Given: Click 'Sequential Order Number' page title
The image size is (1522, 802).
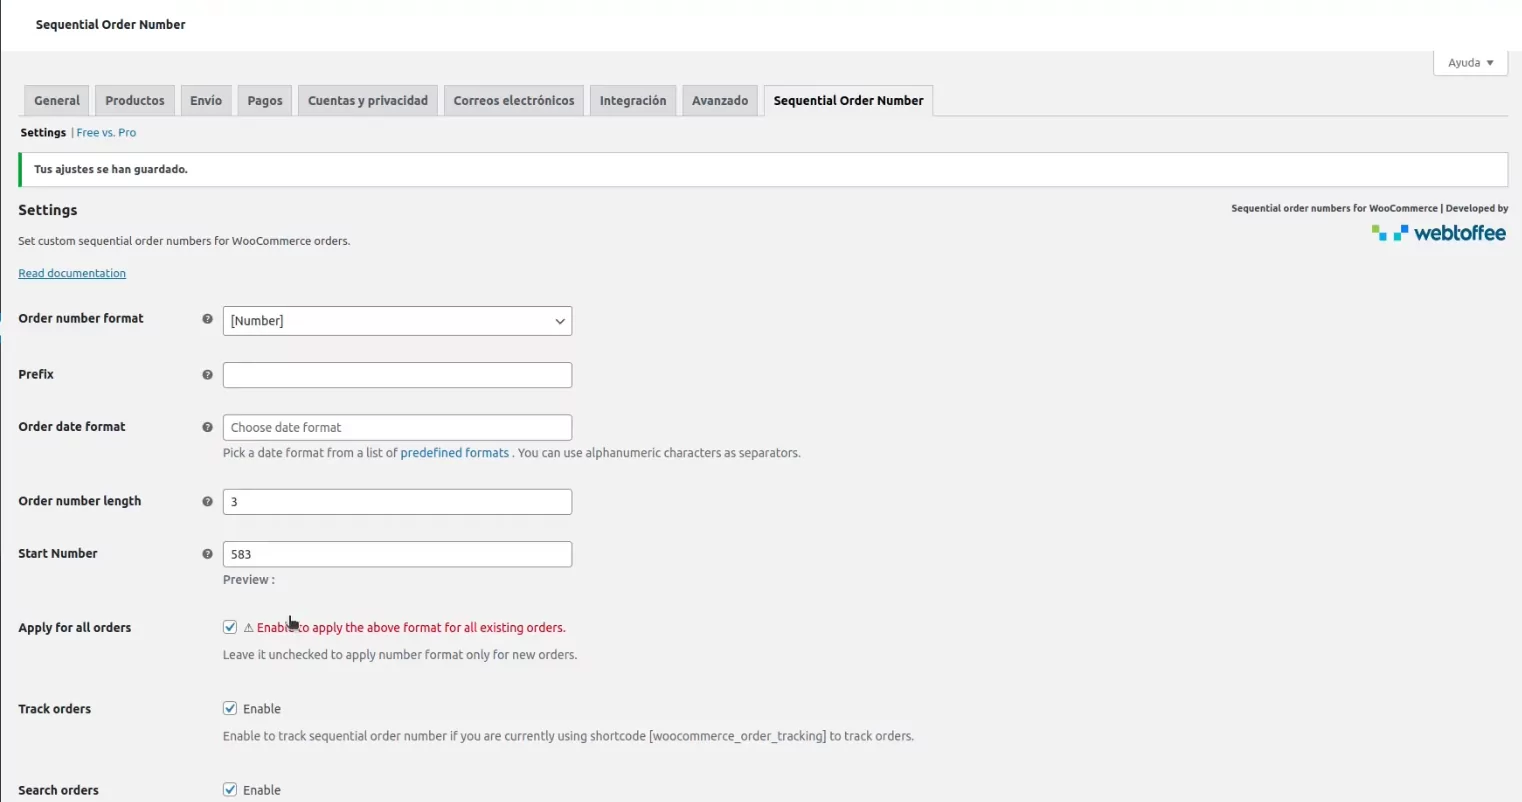Looking at the screenshot, I should coord(111,24).
